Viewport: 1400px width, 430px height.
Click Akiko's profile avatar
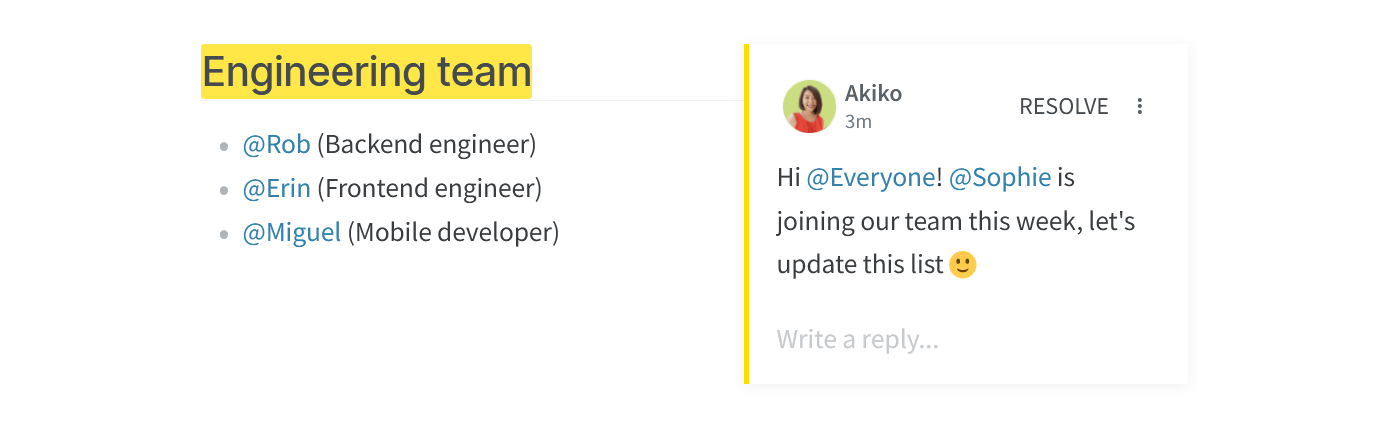click(809, 106)
